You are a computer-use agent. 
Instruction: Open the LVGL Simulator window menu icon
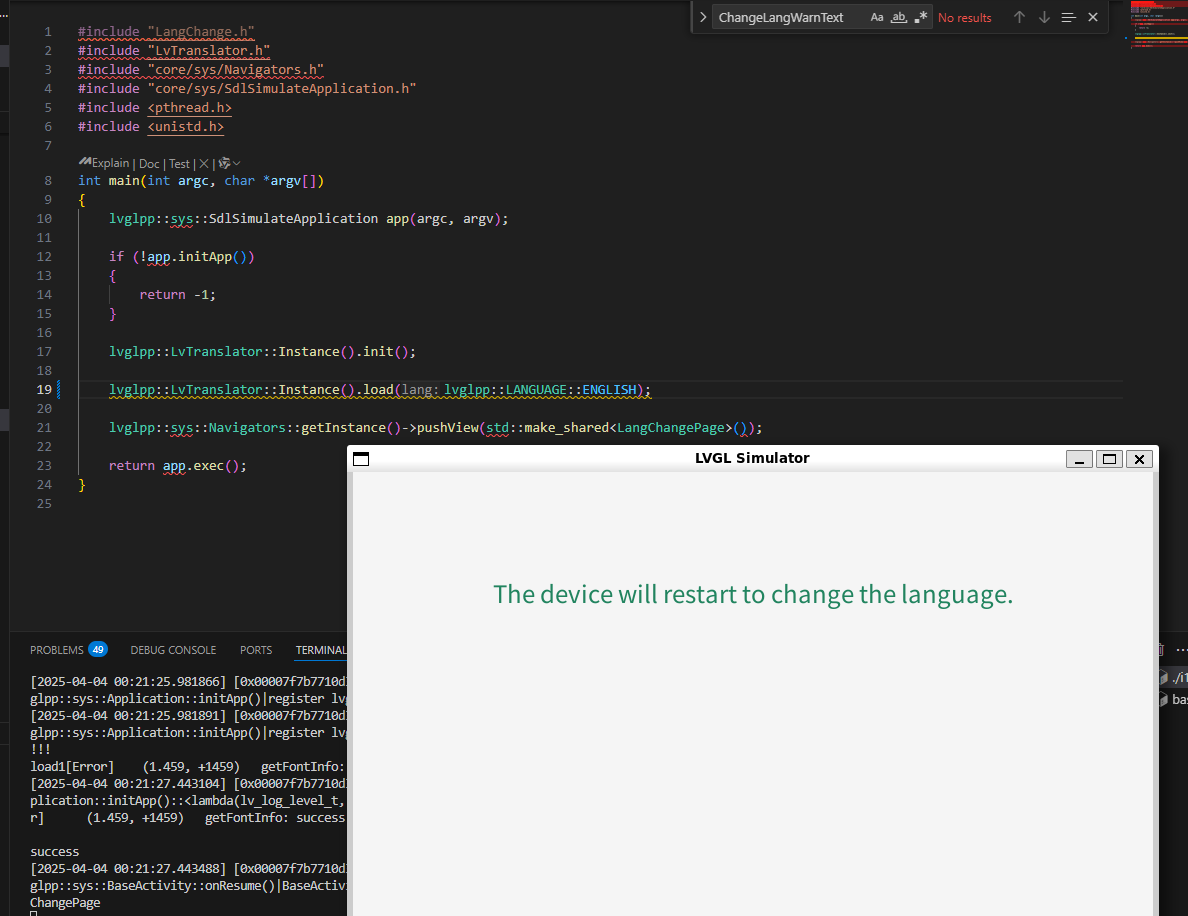click(361, 459)
